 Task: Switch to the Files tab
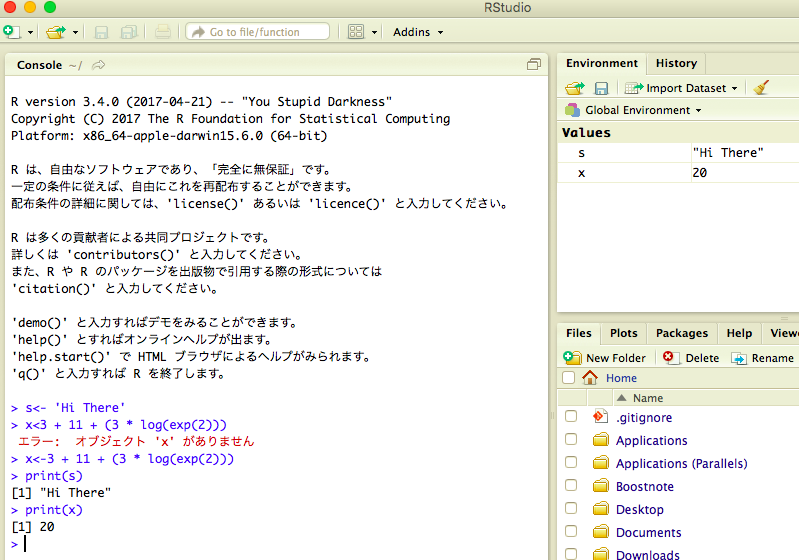point(579,333)
